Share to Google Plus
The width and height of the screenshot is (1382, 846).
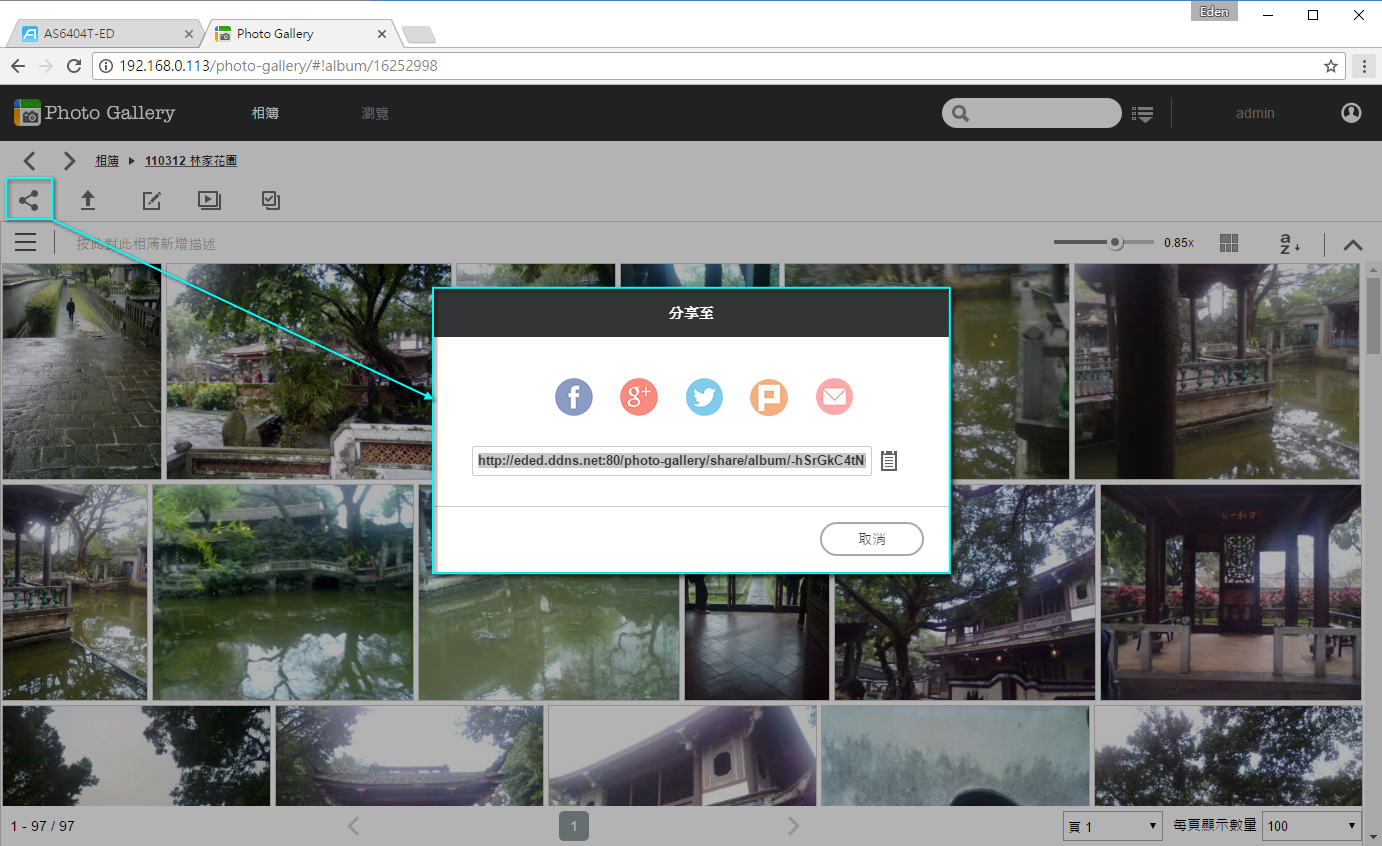639,397
